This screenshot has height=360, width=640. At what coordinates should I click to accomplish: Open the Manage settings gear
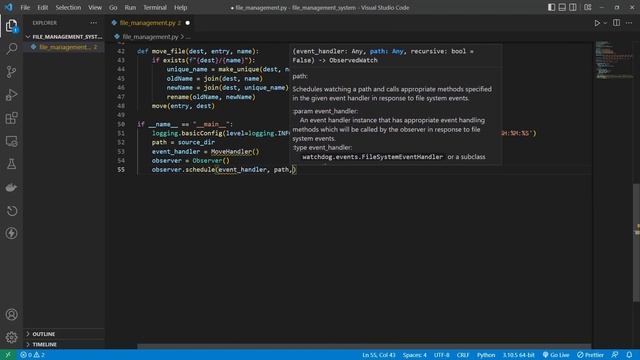tap(11, 337)
